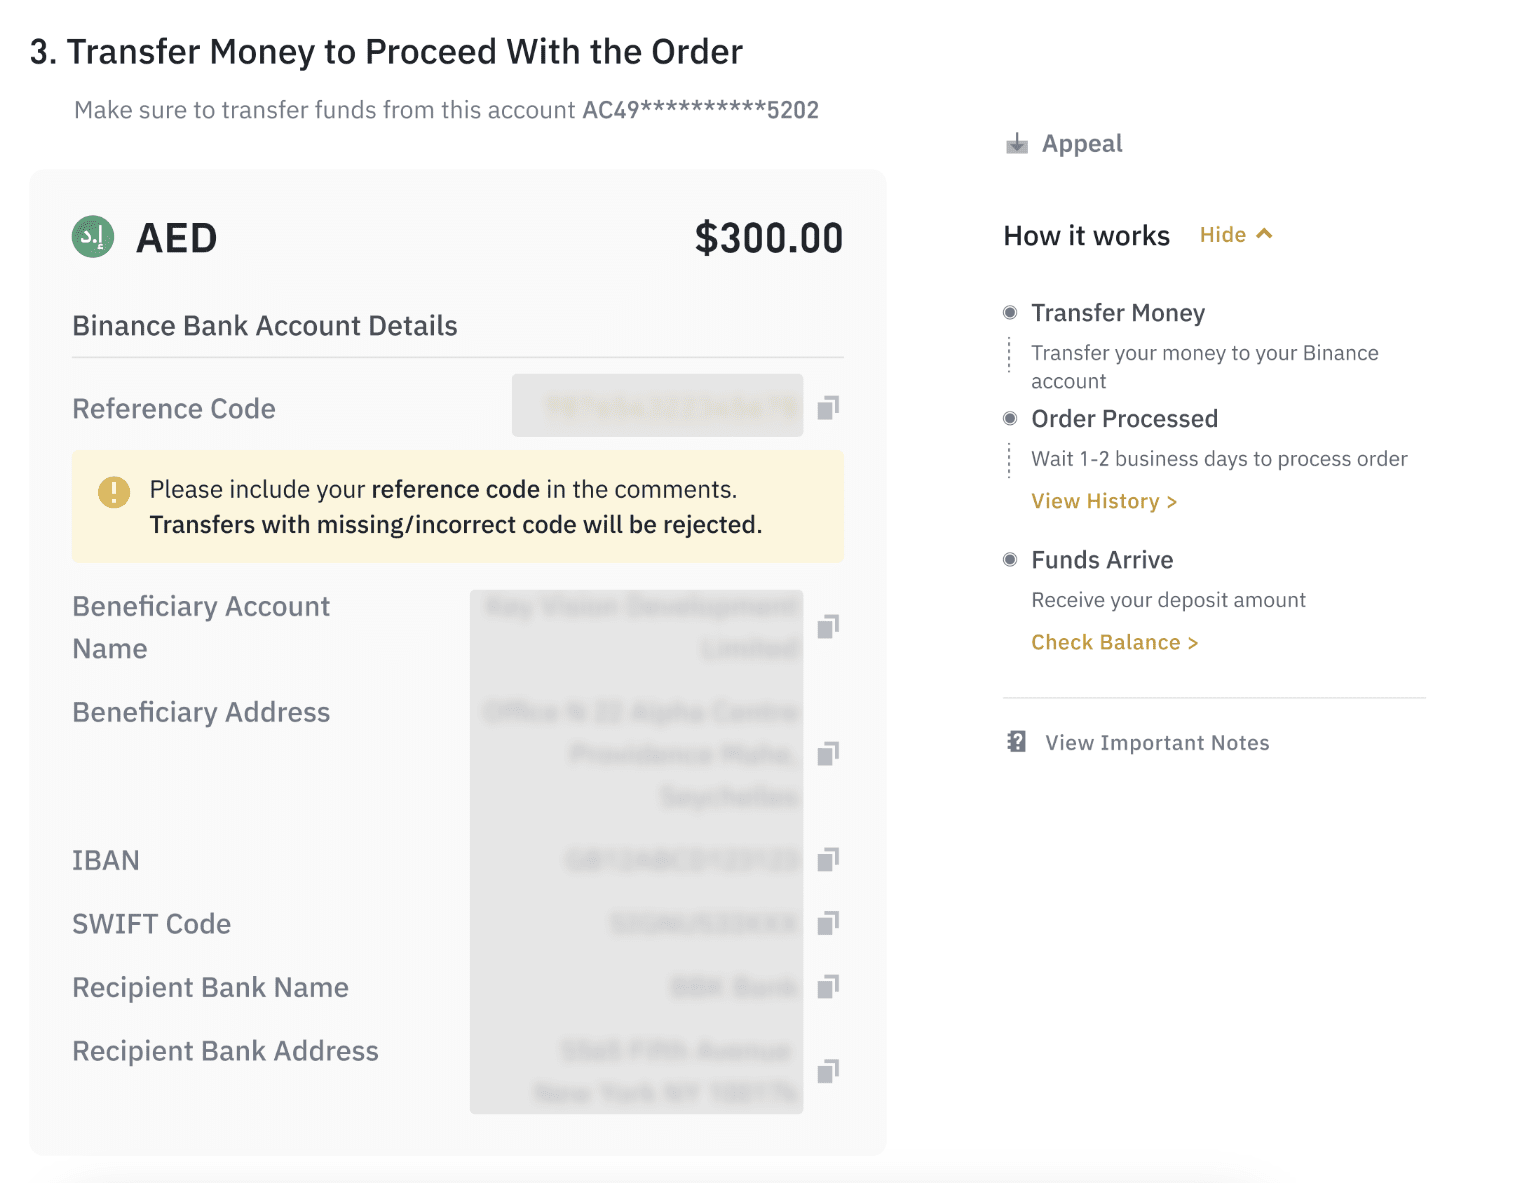The height and width of the screenshot is (1186, 1518).
Task: Select the Order Processed step bullet
Action: point(1010,418)
